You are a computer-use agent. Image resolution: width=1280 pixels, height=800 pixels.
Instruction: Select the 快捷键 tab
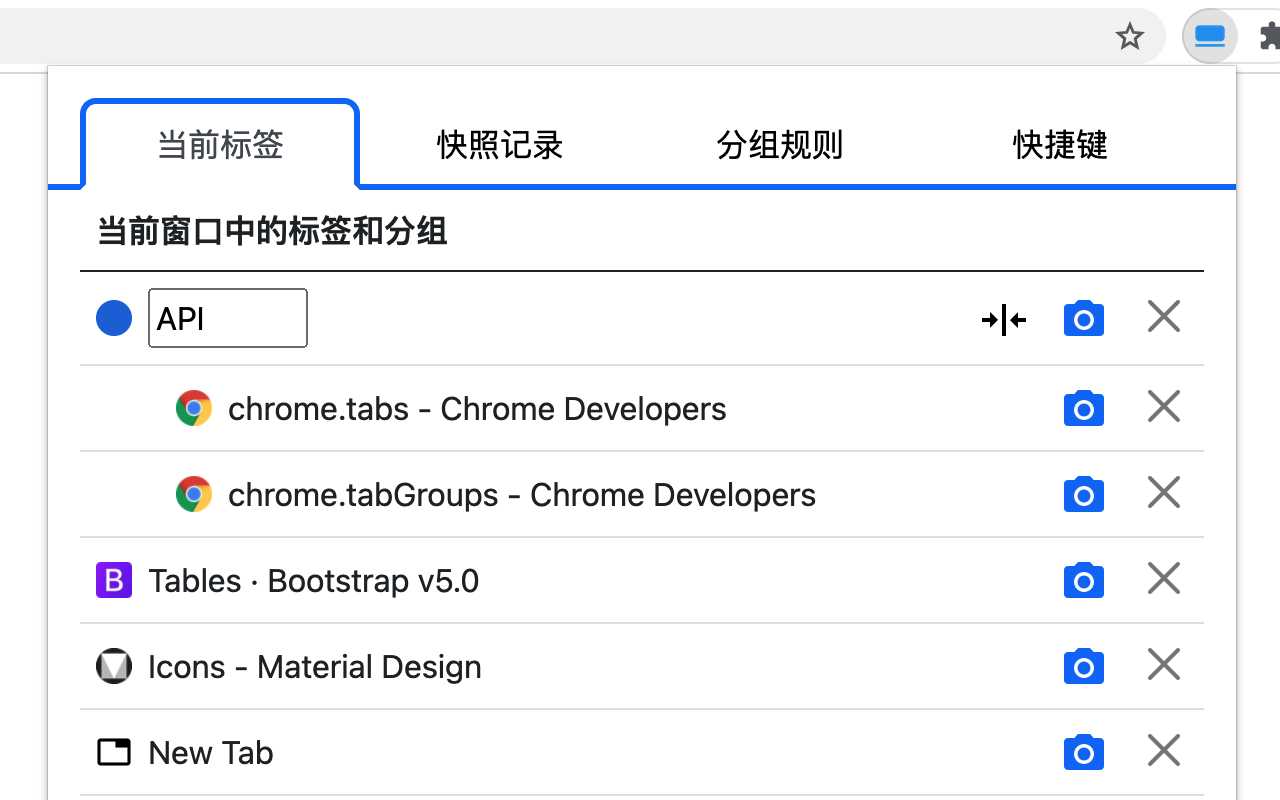tap(1060, 145)
